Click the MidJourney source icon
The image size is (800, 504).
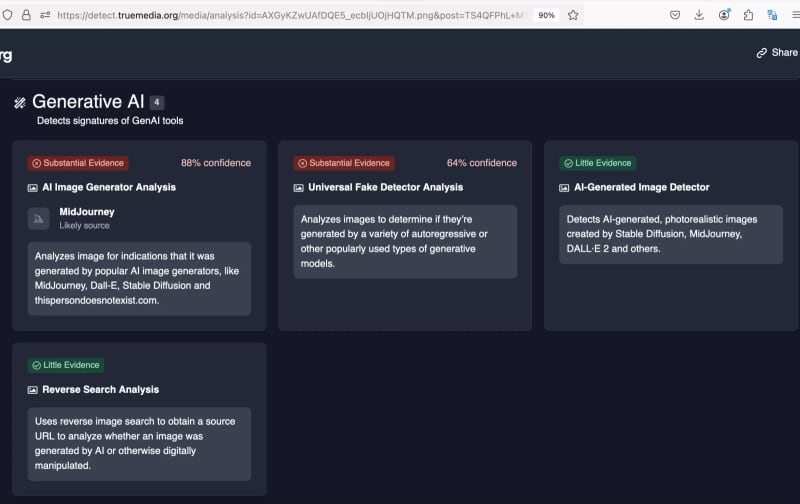click(39, 218)
